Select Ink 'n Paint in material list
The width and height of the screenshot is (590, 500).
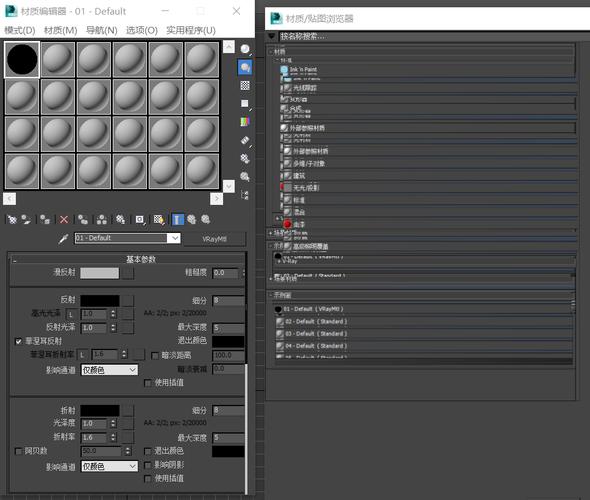tap(303, 70)
